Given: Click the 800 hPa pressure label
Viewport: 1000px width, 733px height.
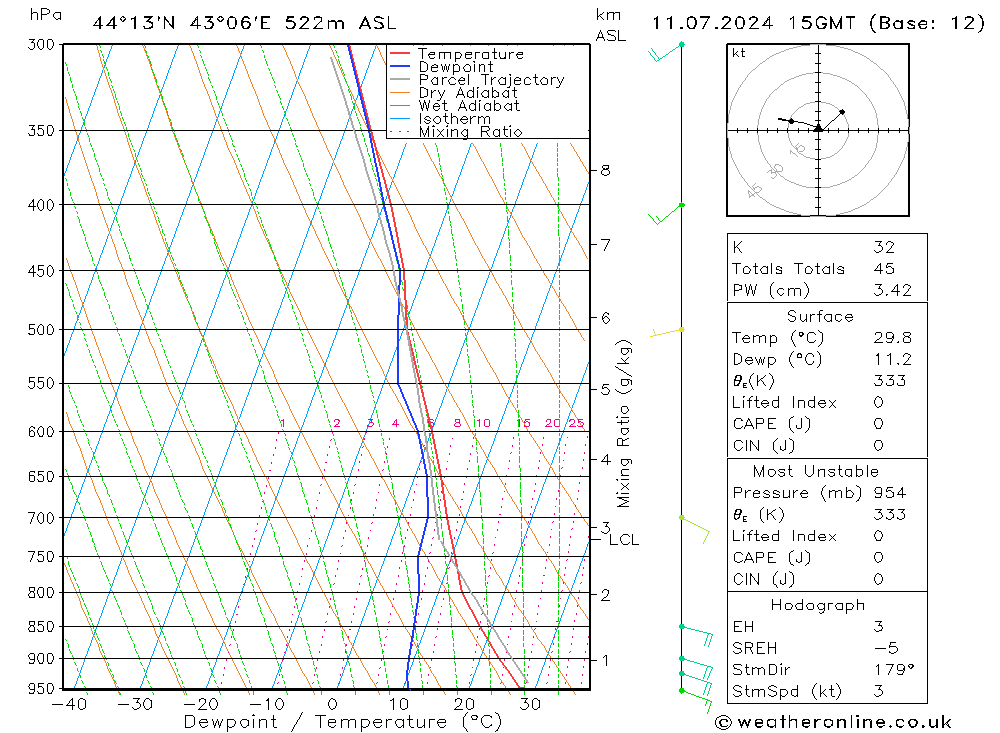Looking at the screenshot, I should [x=41, y=593].
